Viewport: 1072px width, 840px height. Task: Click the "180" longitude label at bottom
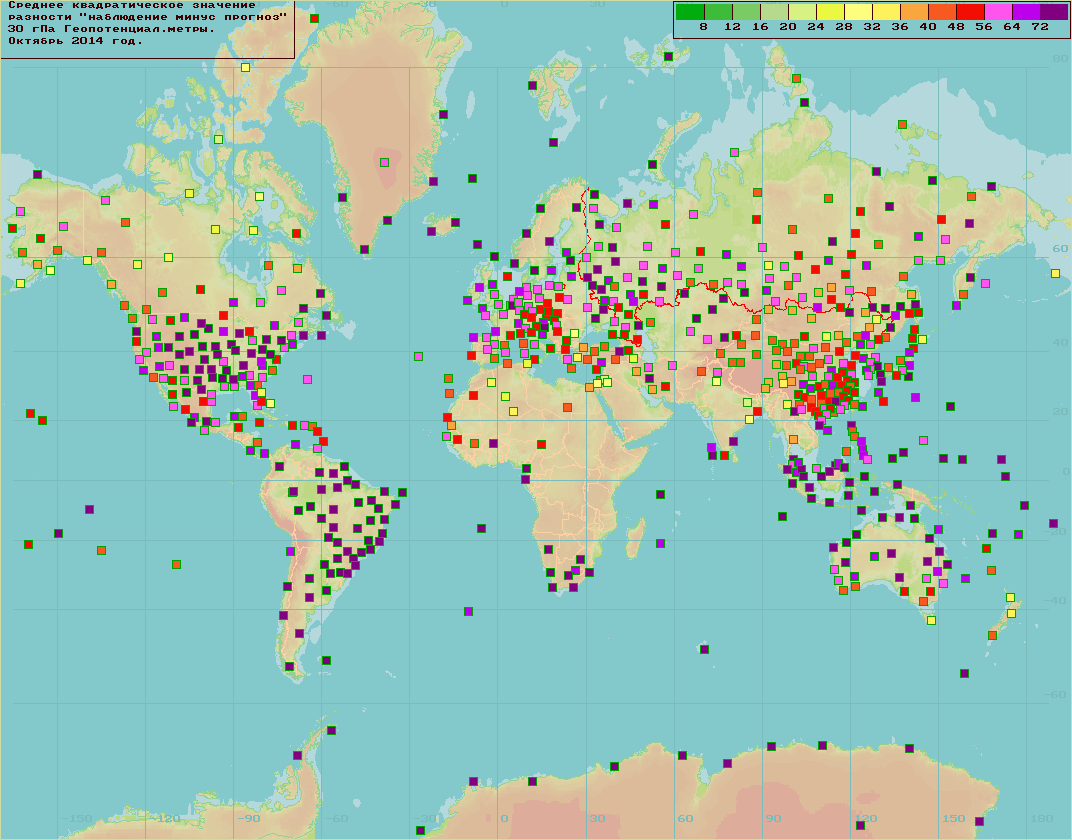(1041, 818)
